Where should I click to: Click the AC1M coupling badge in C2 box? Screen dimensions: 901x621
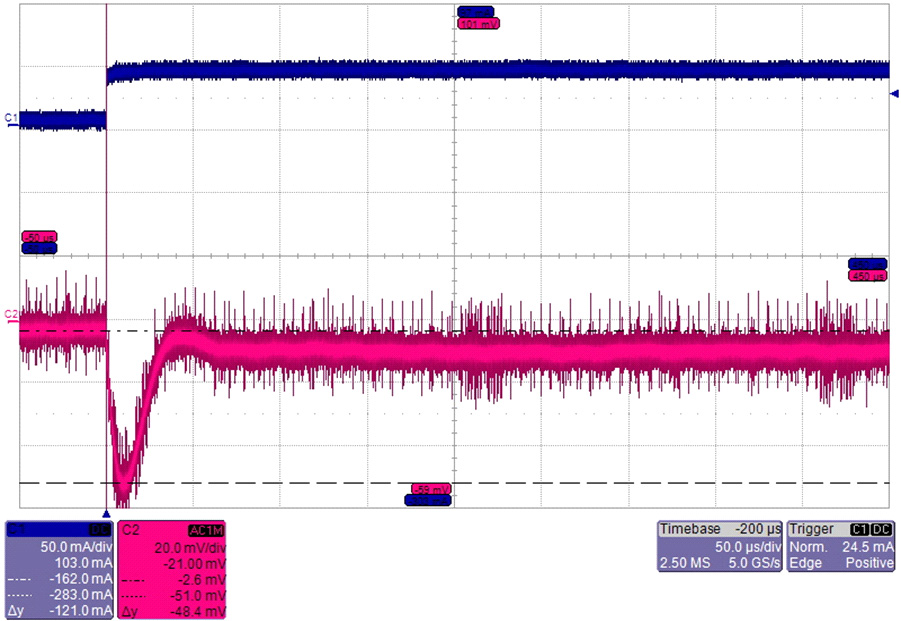205,529
